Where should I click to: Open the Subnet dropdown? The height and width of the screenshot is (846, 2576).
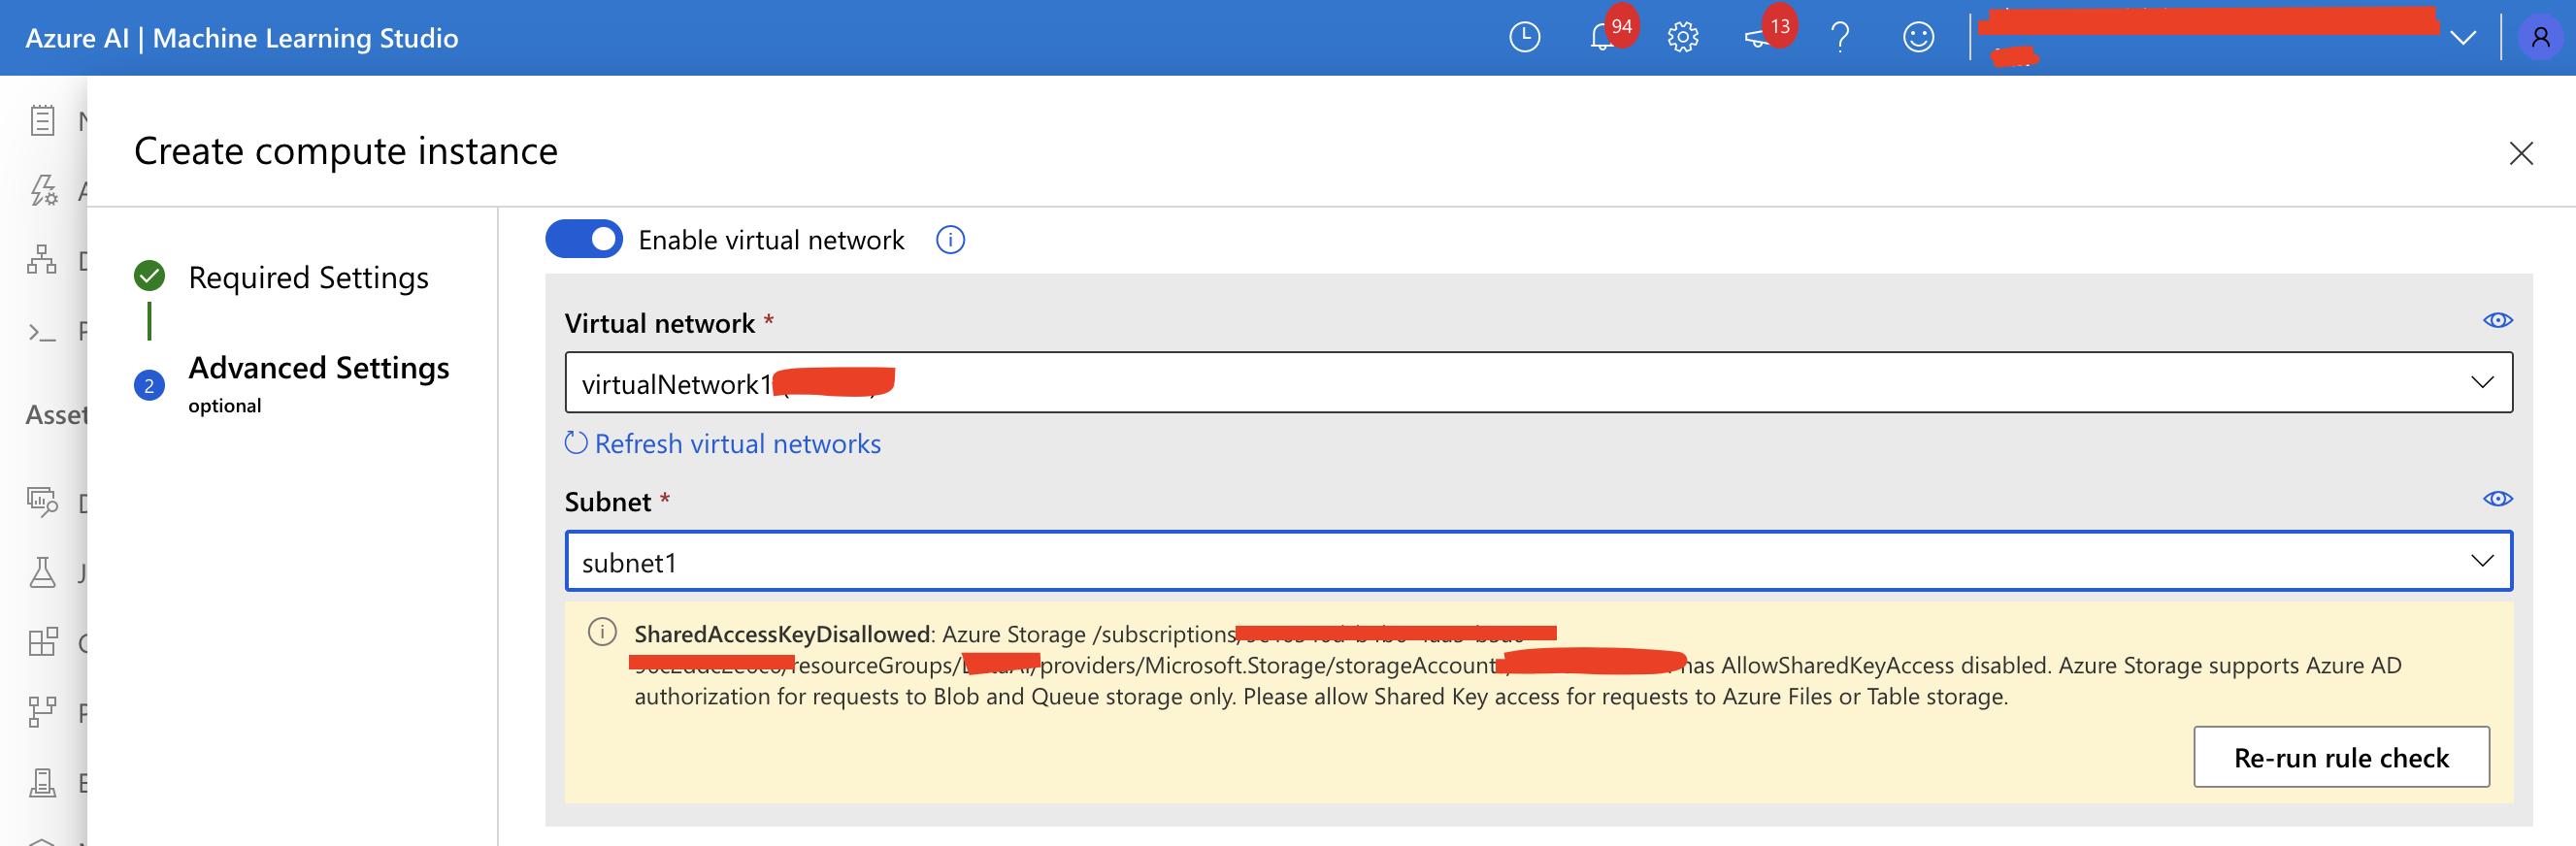1538,561
